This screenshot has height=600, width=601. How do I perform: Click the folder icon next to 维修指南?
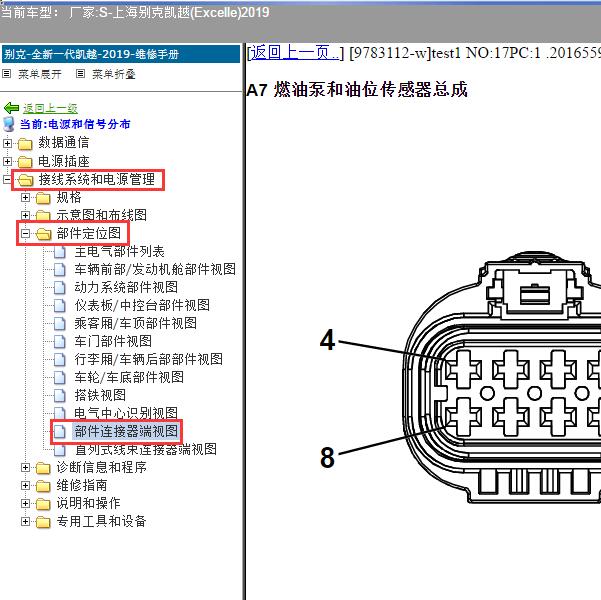point(43,486)
